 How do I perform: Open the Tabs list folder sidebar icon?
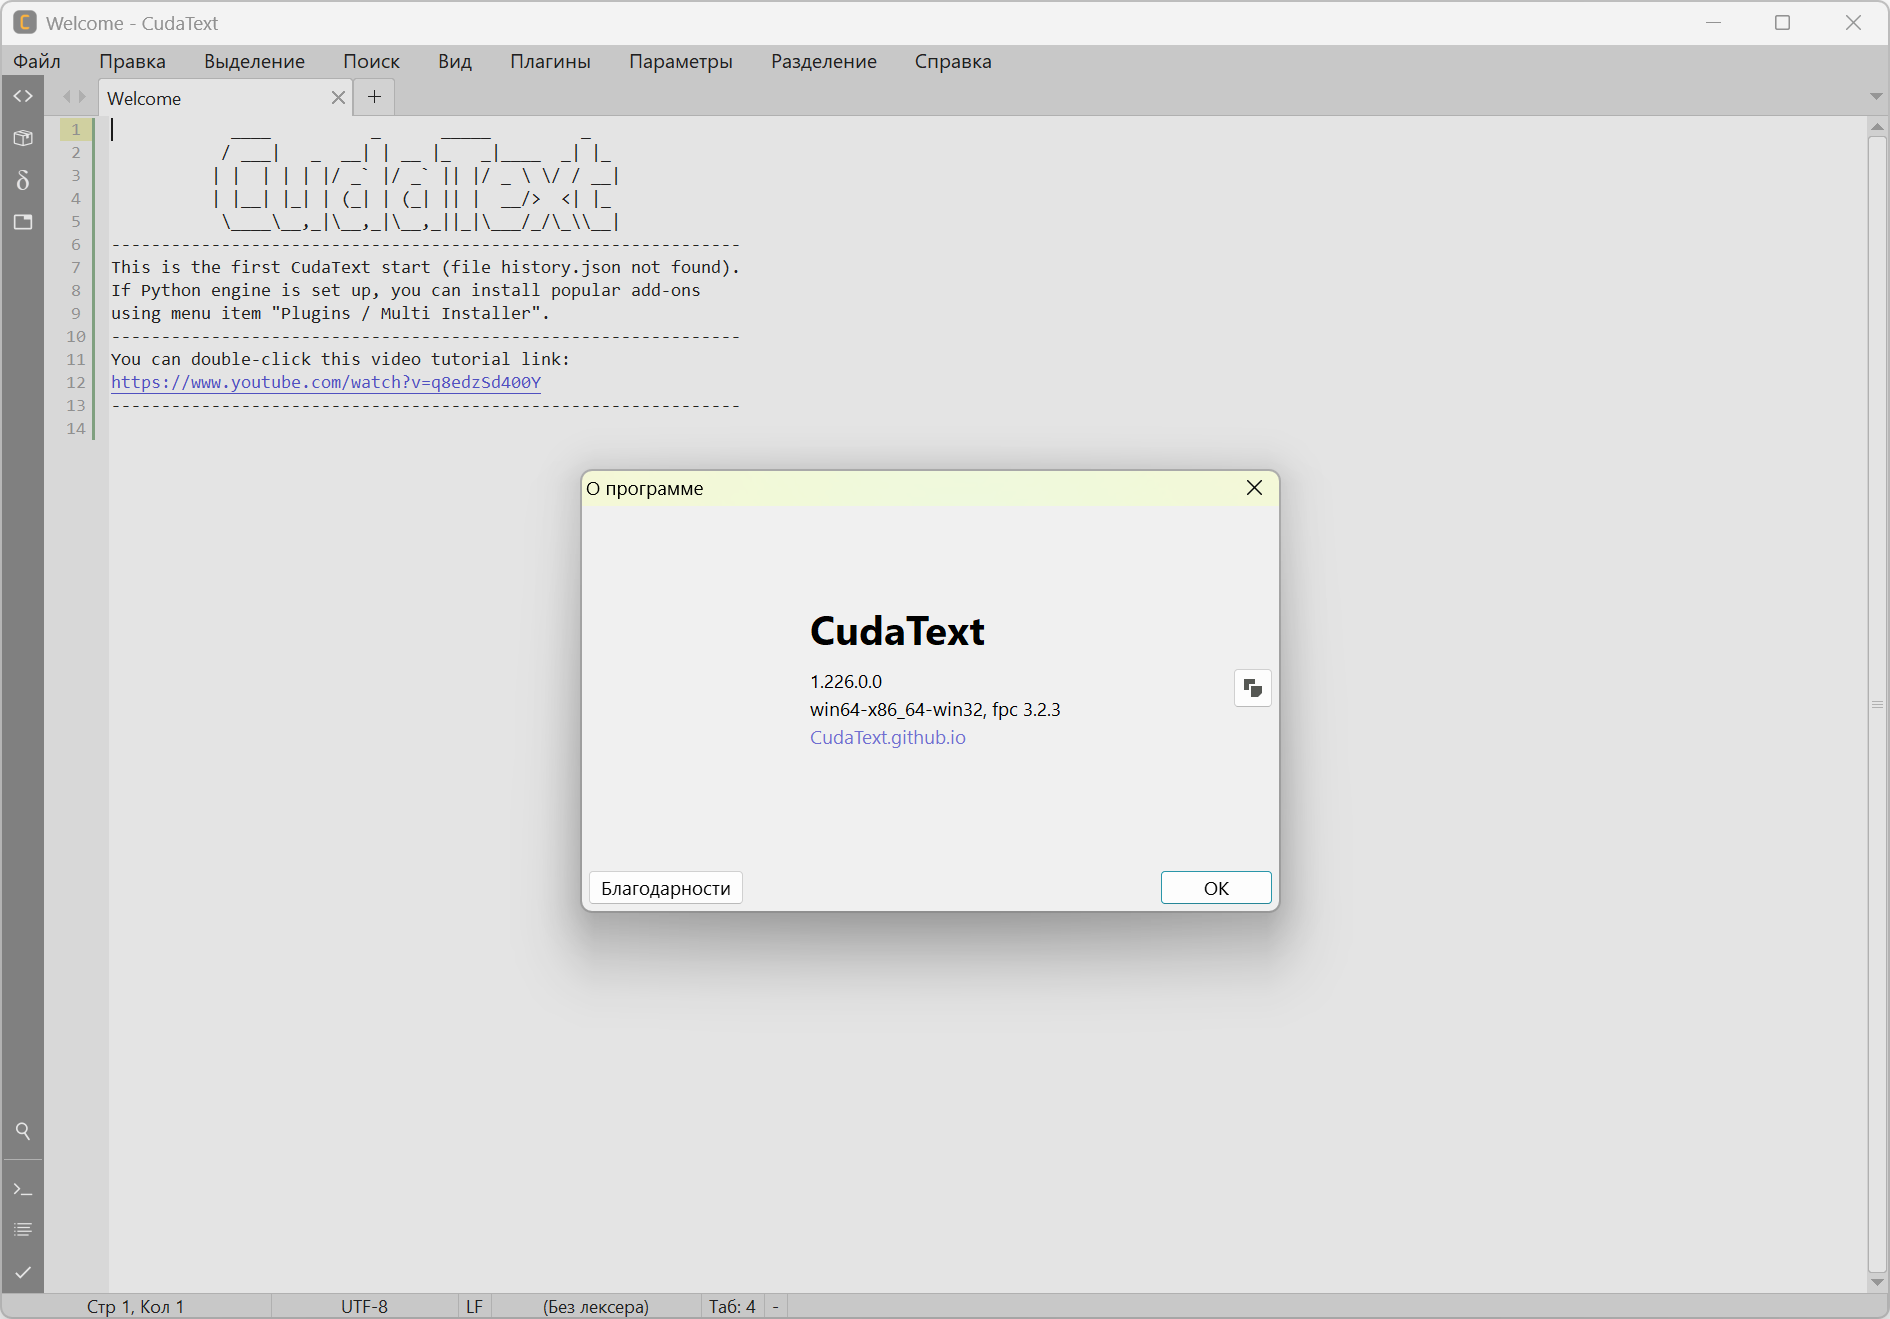click(23, 222)
